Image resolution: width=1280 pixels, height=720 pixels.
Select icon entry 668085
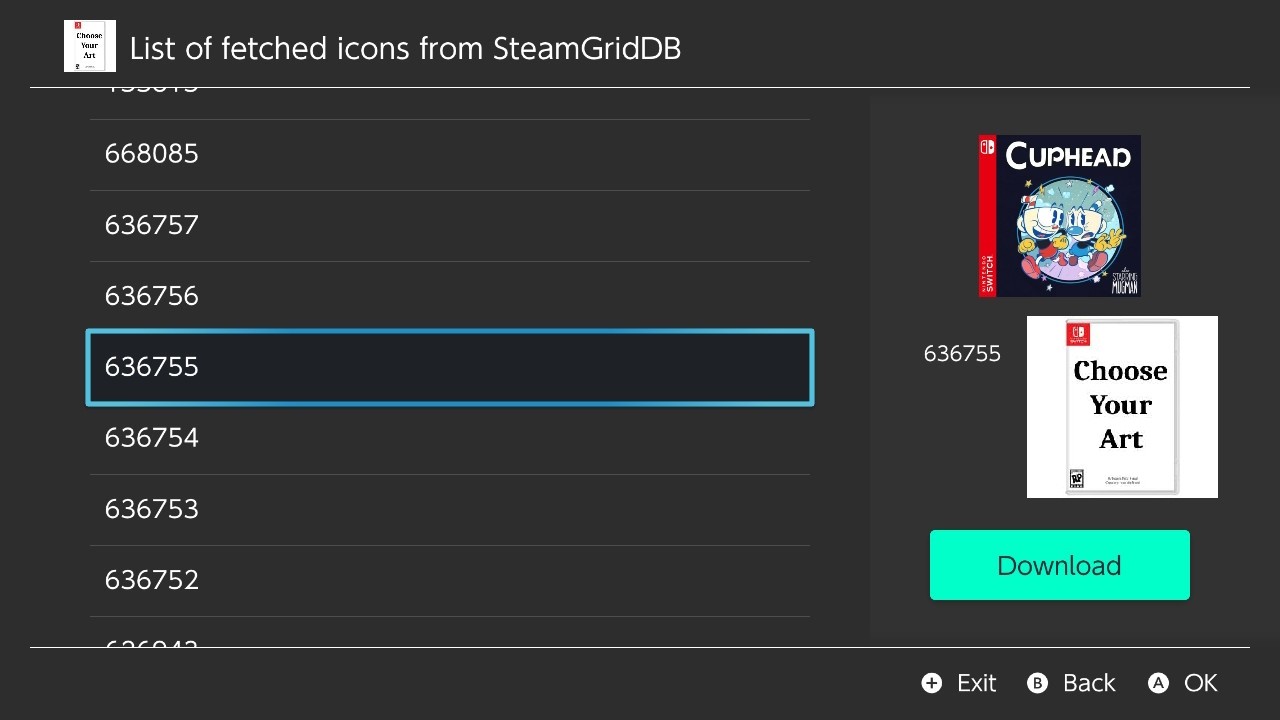(450, 154)
